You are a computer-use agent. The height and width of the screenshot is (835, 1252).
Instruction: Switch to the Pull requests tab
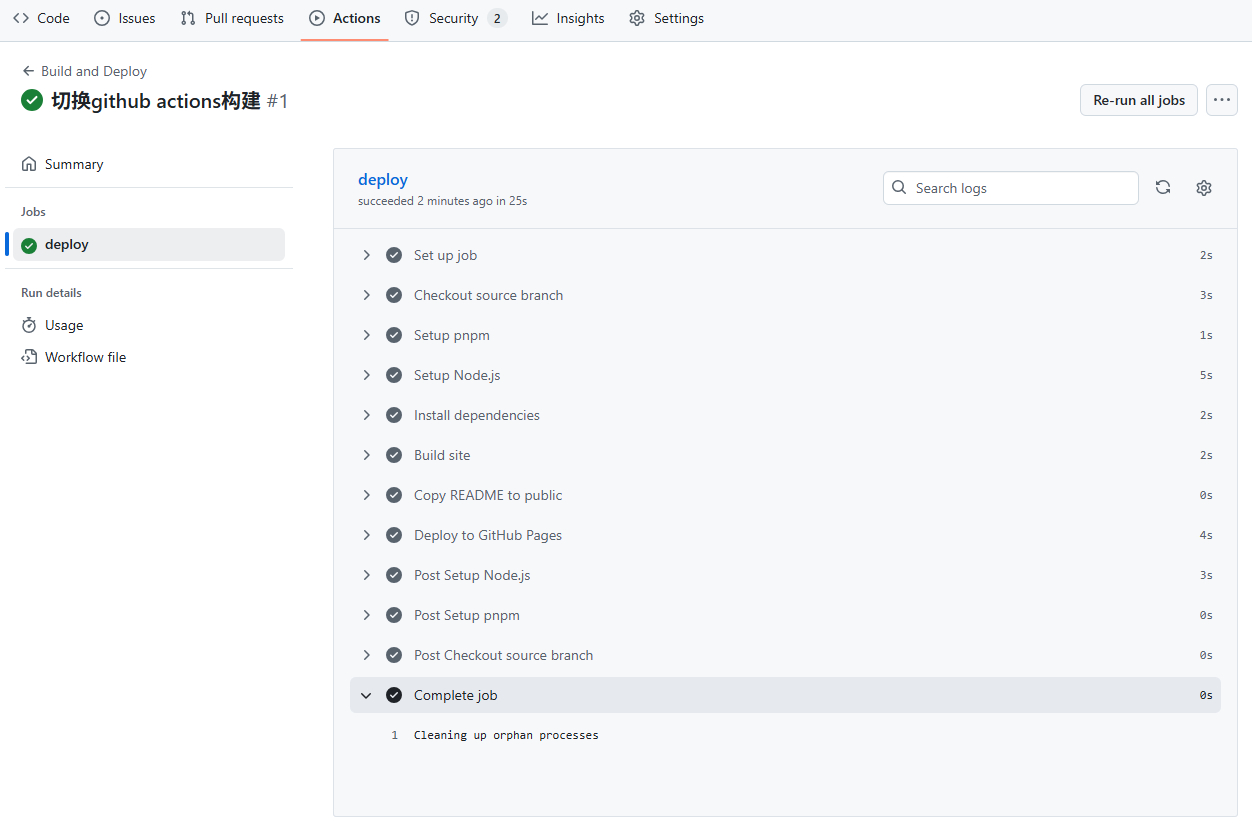click(232, 18)
